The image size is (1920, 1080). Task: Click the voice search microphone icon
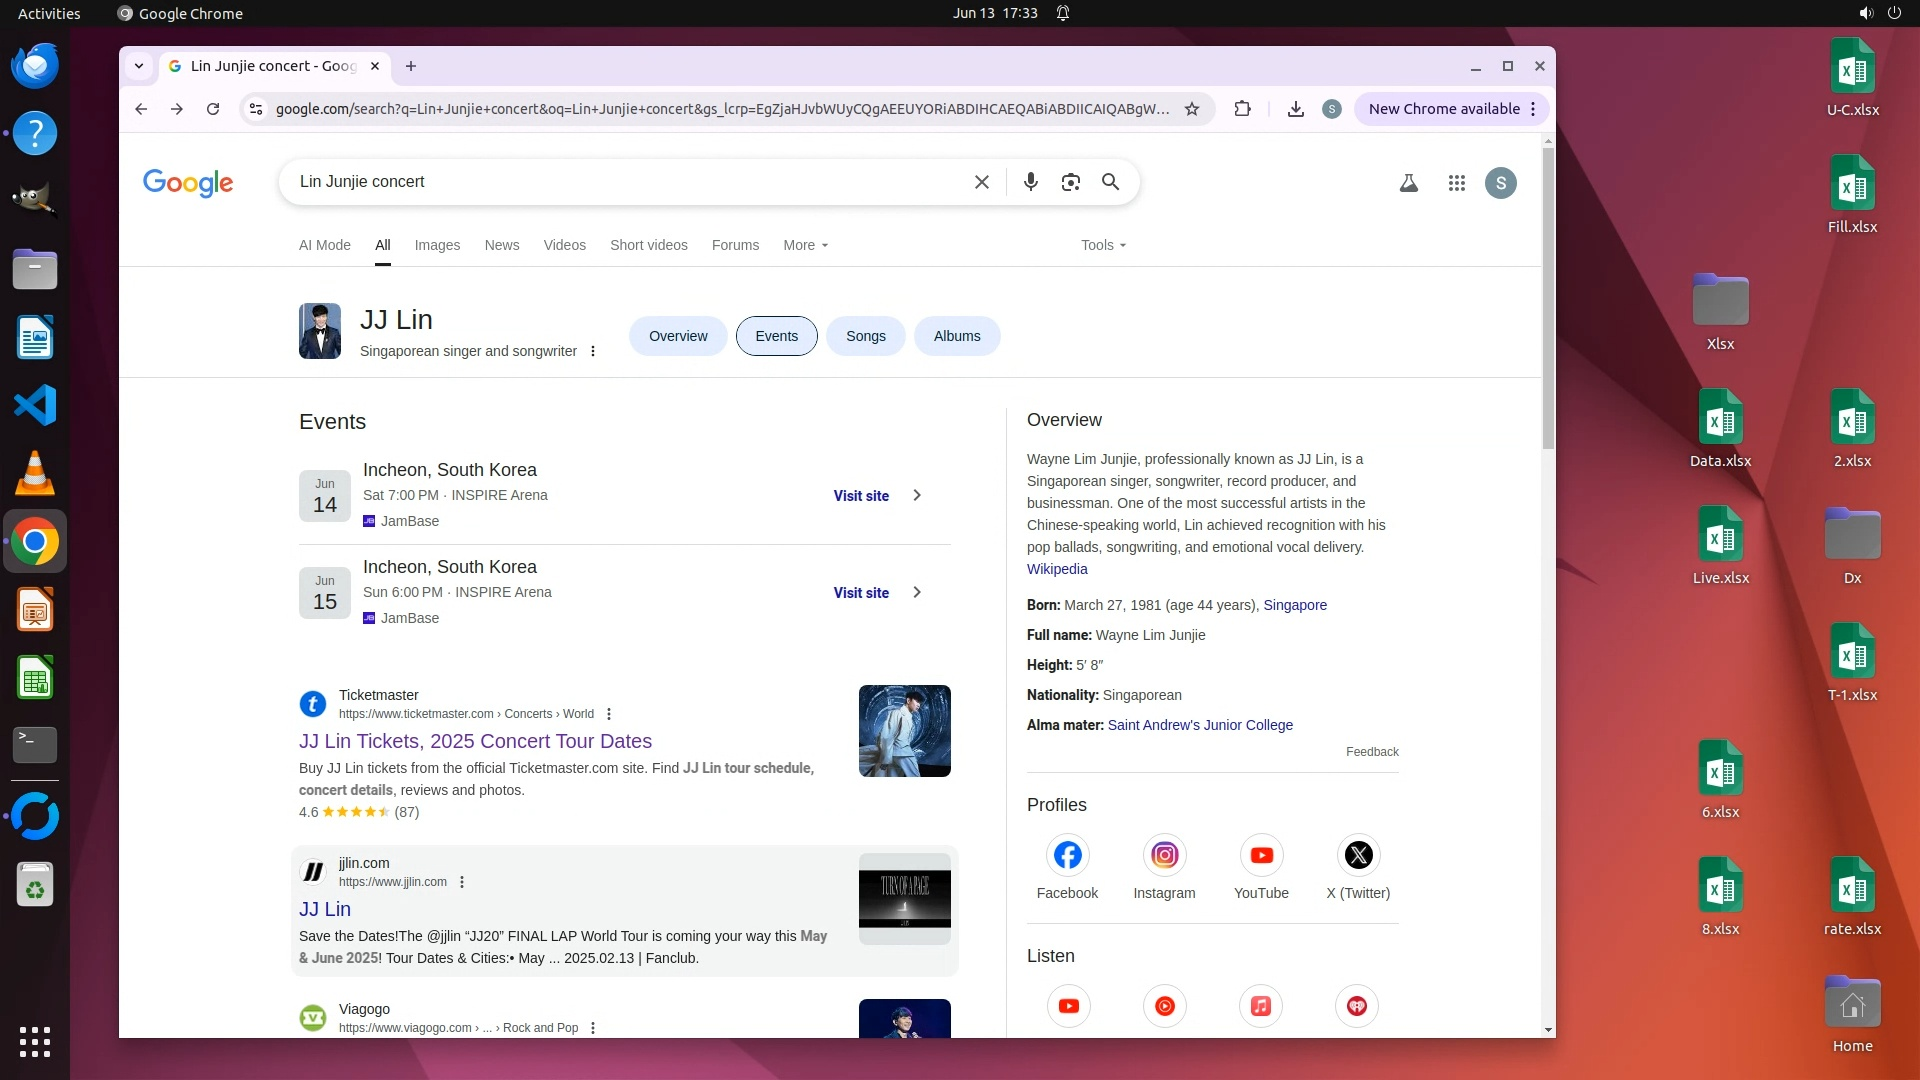click(x=1030, y=182)
